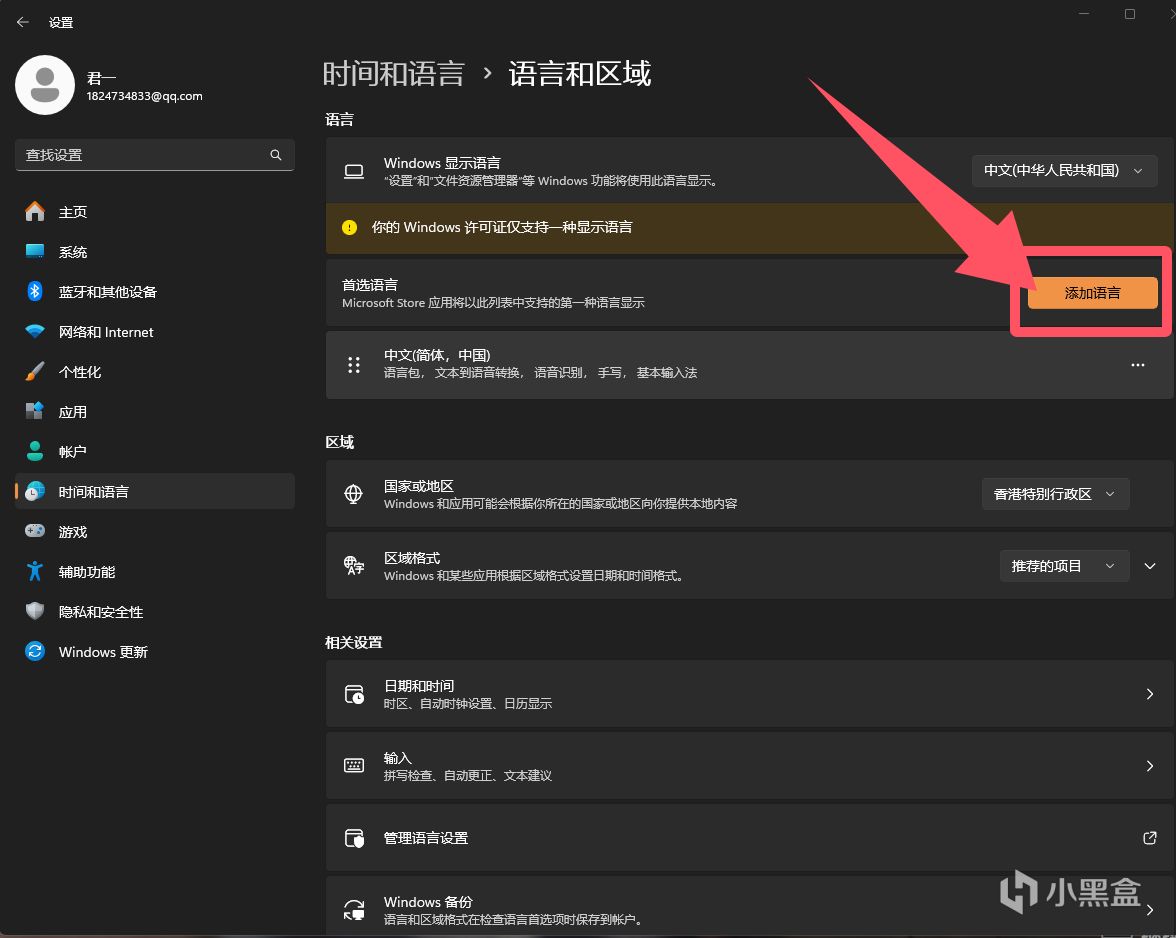The width and height of the screenshot is (1176, 938).
Task: Open the 推荐的项目 format dropdown
Action: (1064, 566)
